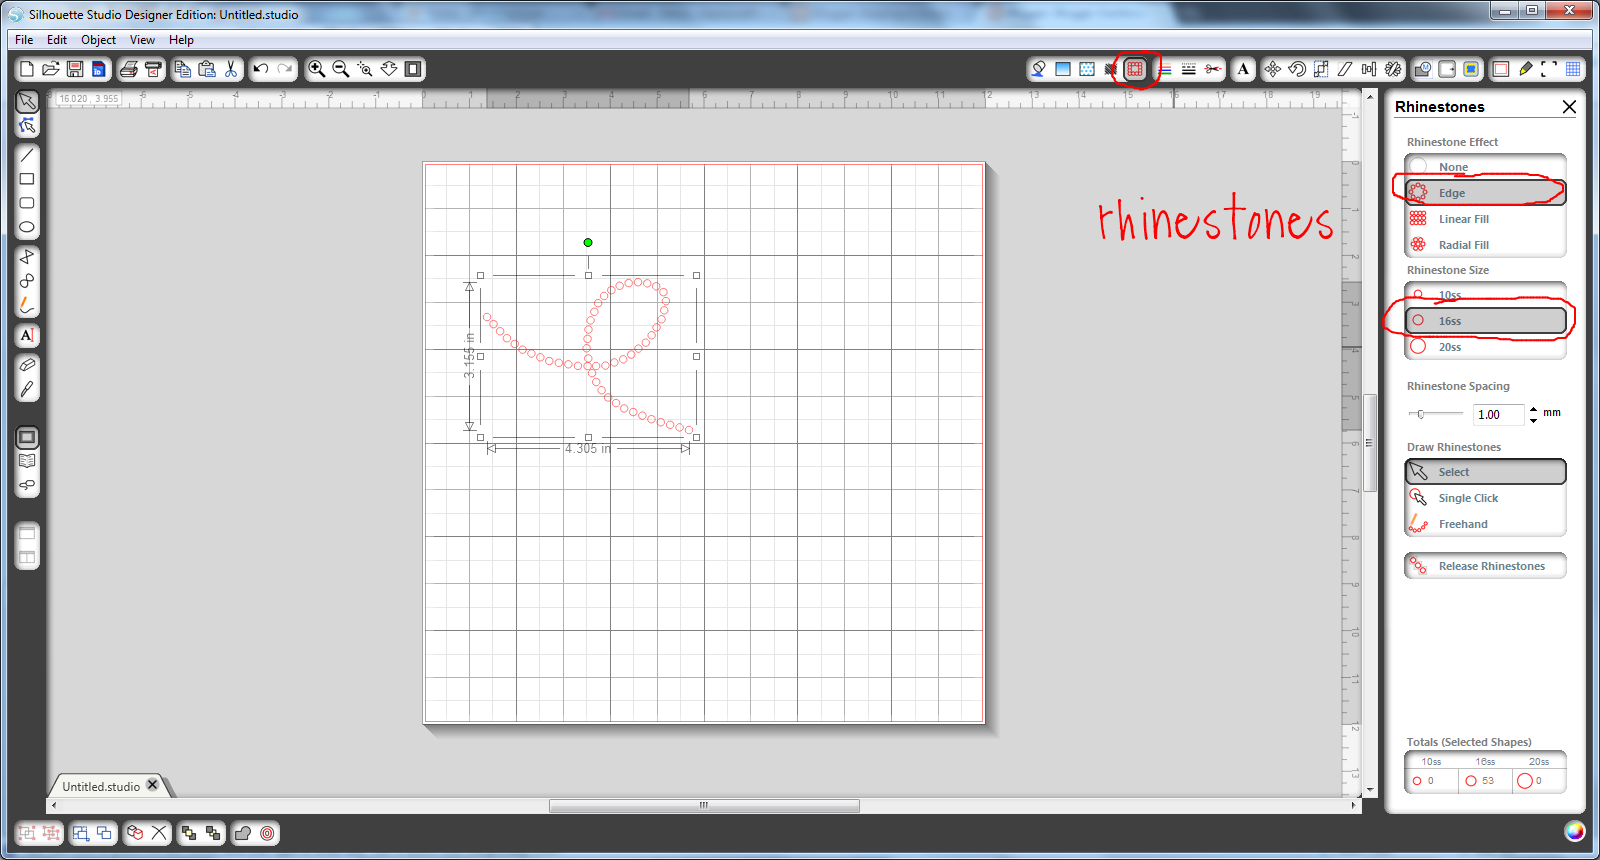Select the Edit Points tool

coord(27,126)
